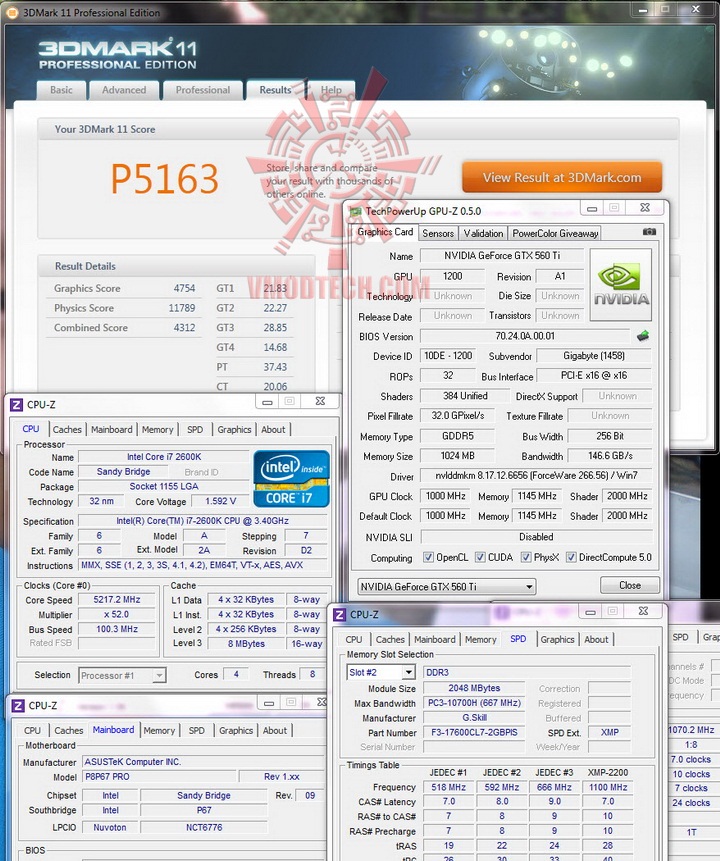Open Graphics tab in CPU-Z SPD window

tap(557, 639)
